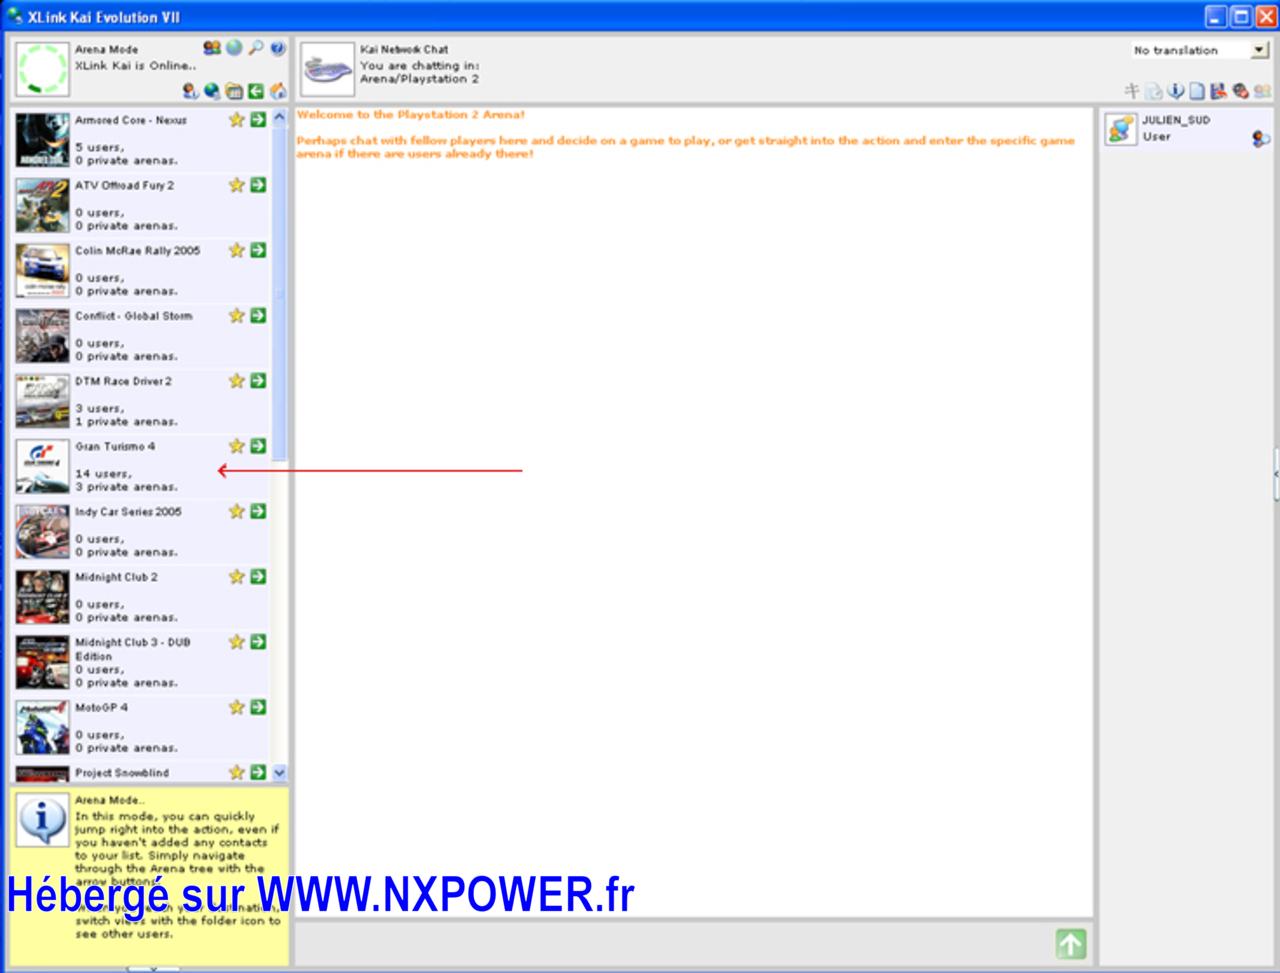Enter Armored Core - Nexus arena green arrow

(x=259, y=120)
